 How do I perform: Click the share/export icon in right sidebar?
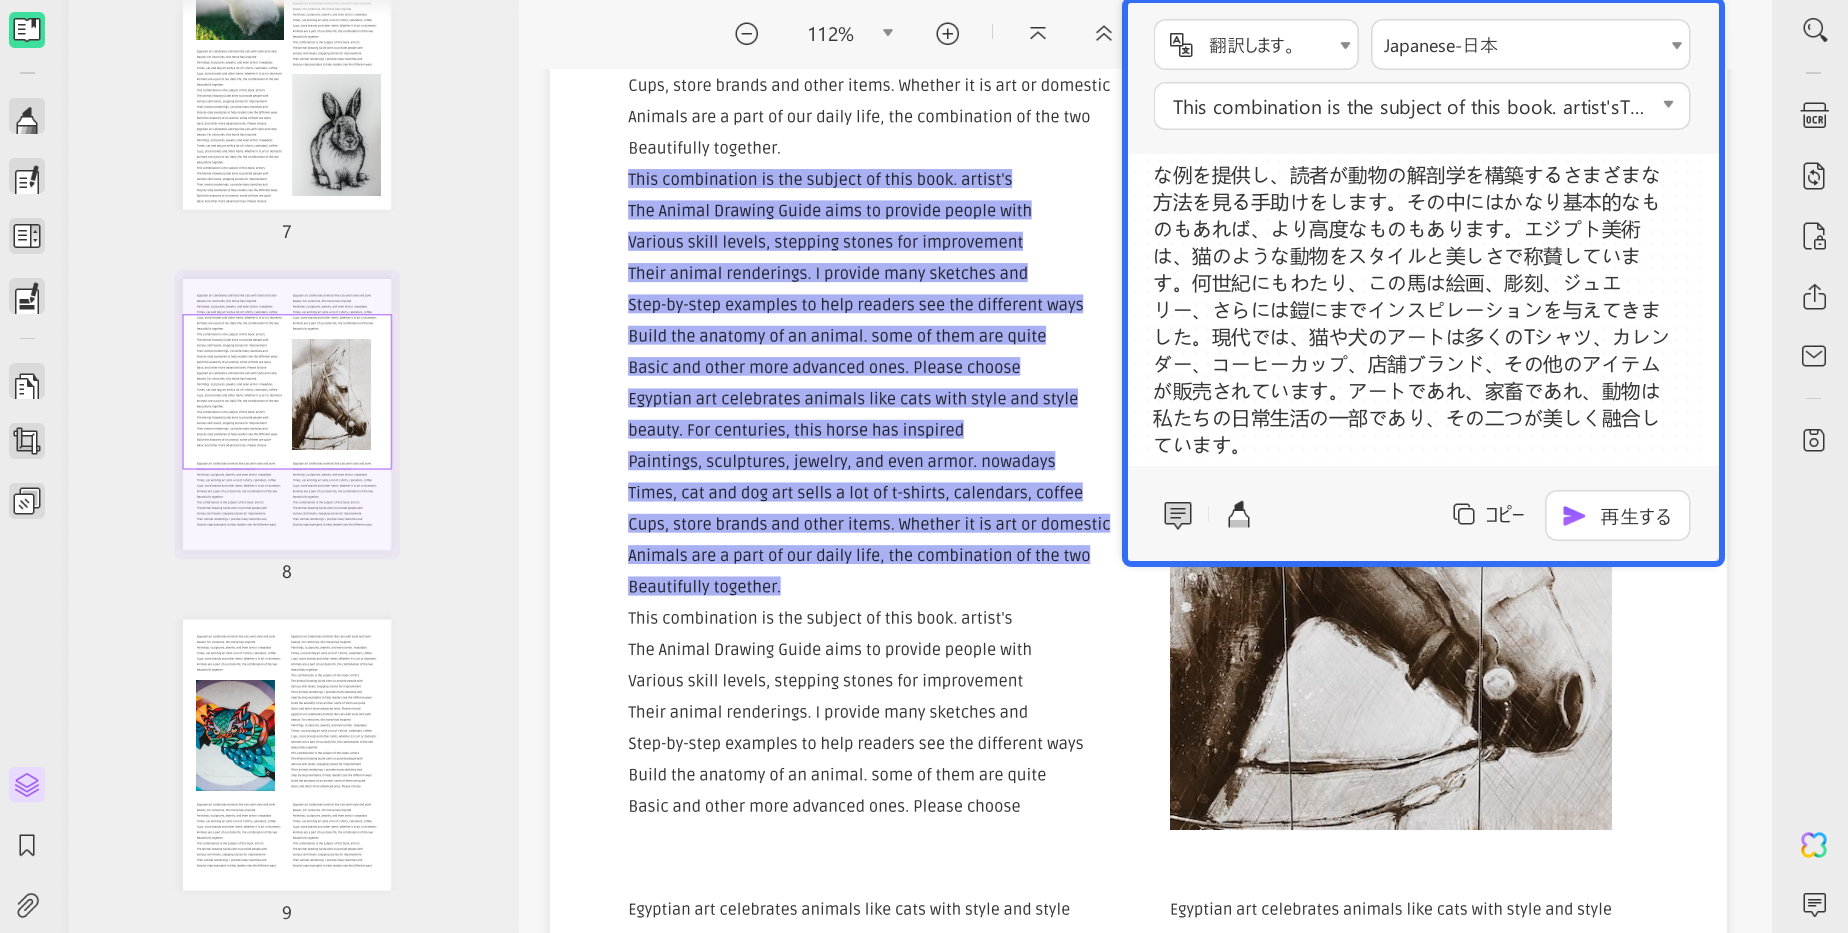1814,297
